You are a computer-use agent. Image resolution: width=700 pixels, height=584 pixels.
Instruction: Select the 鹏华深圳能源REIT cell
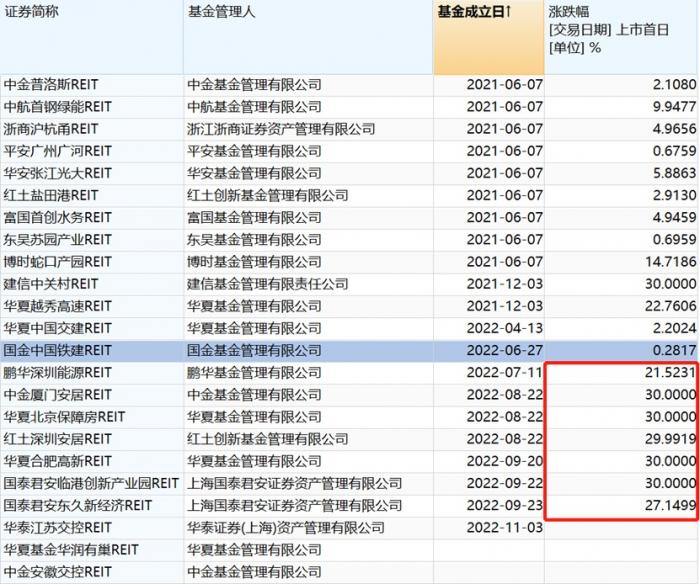point(92,373)
